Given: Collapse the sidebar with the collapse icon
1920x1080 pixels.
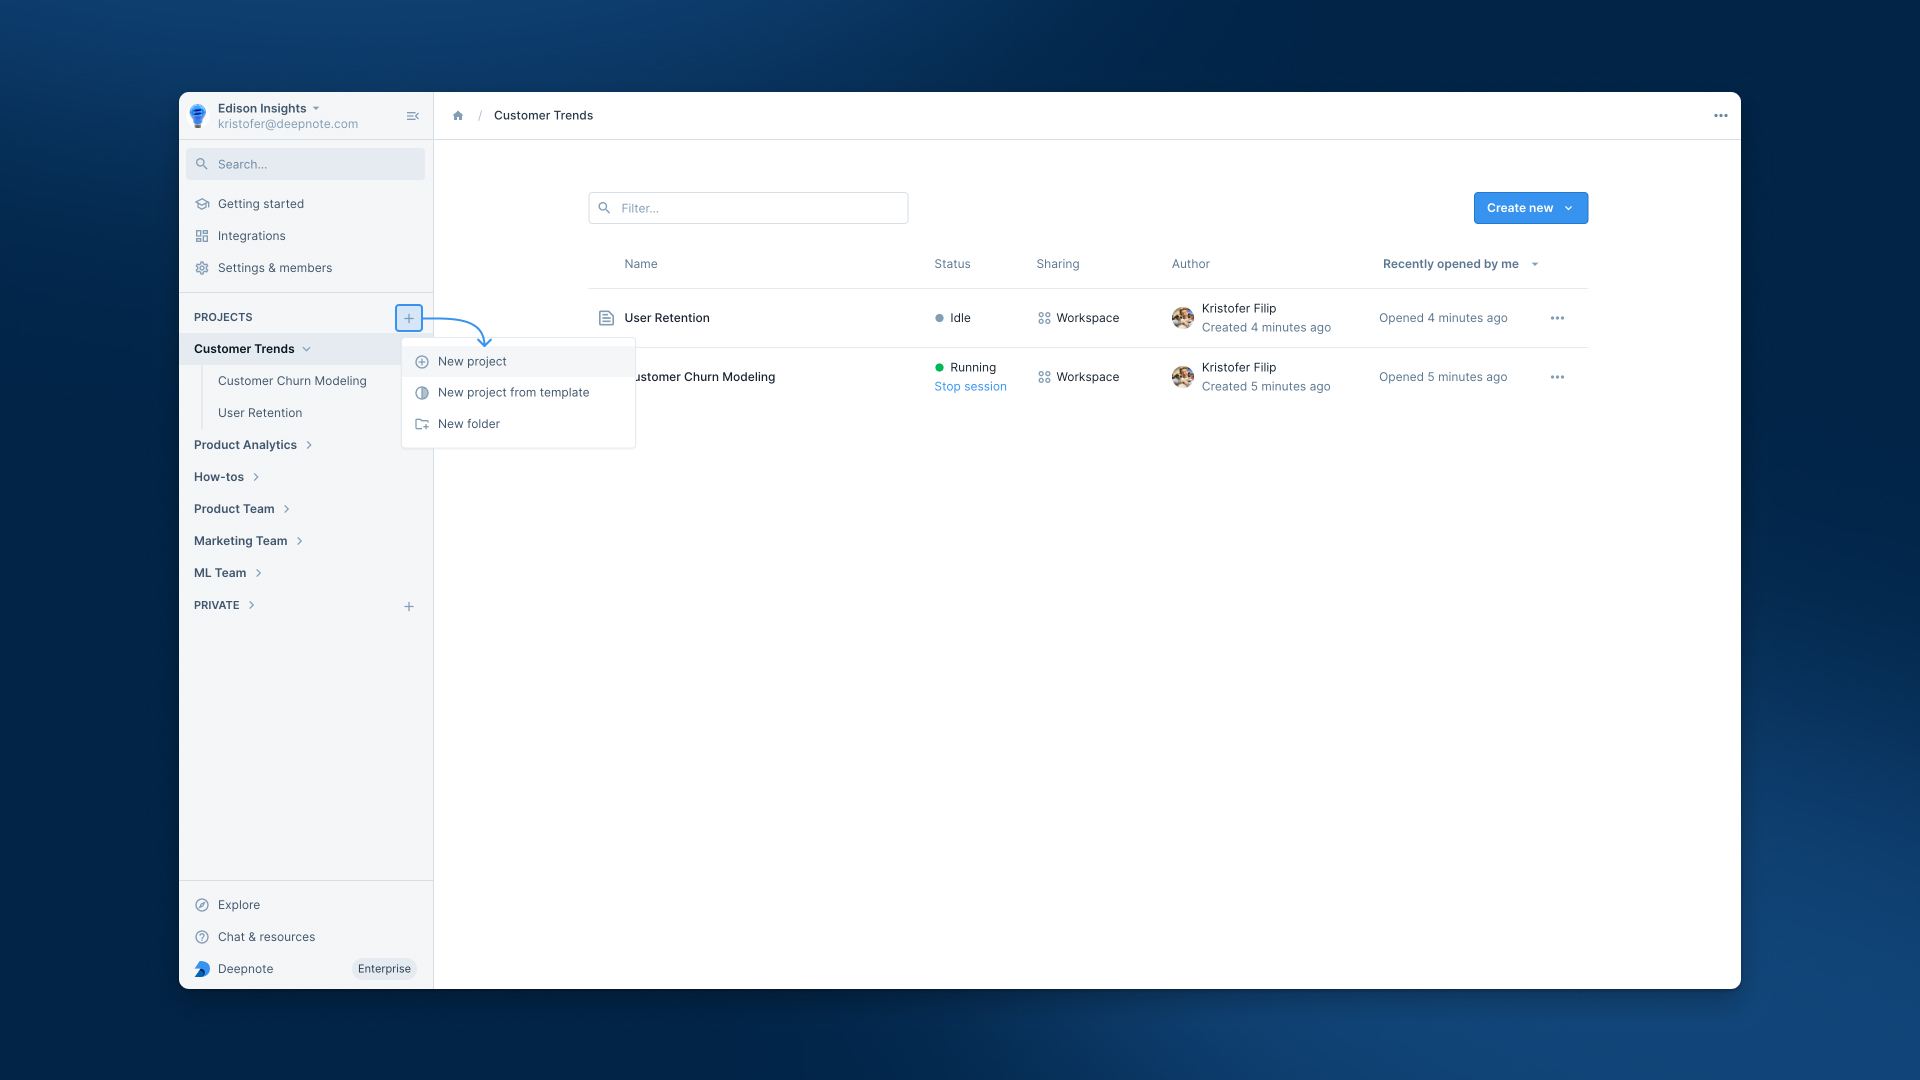Looking at the screenshot, I should (x=412, y=116).
